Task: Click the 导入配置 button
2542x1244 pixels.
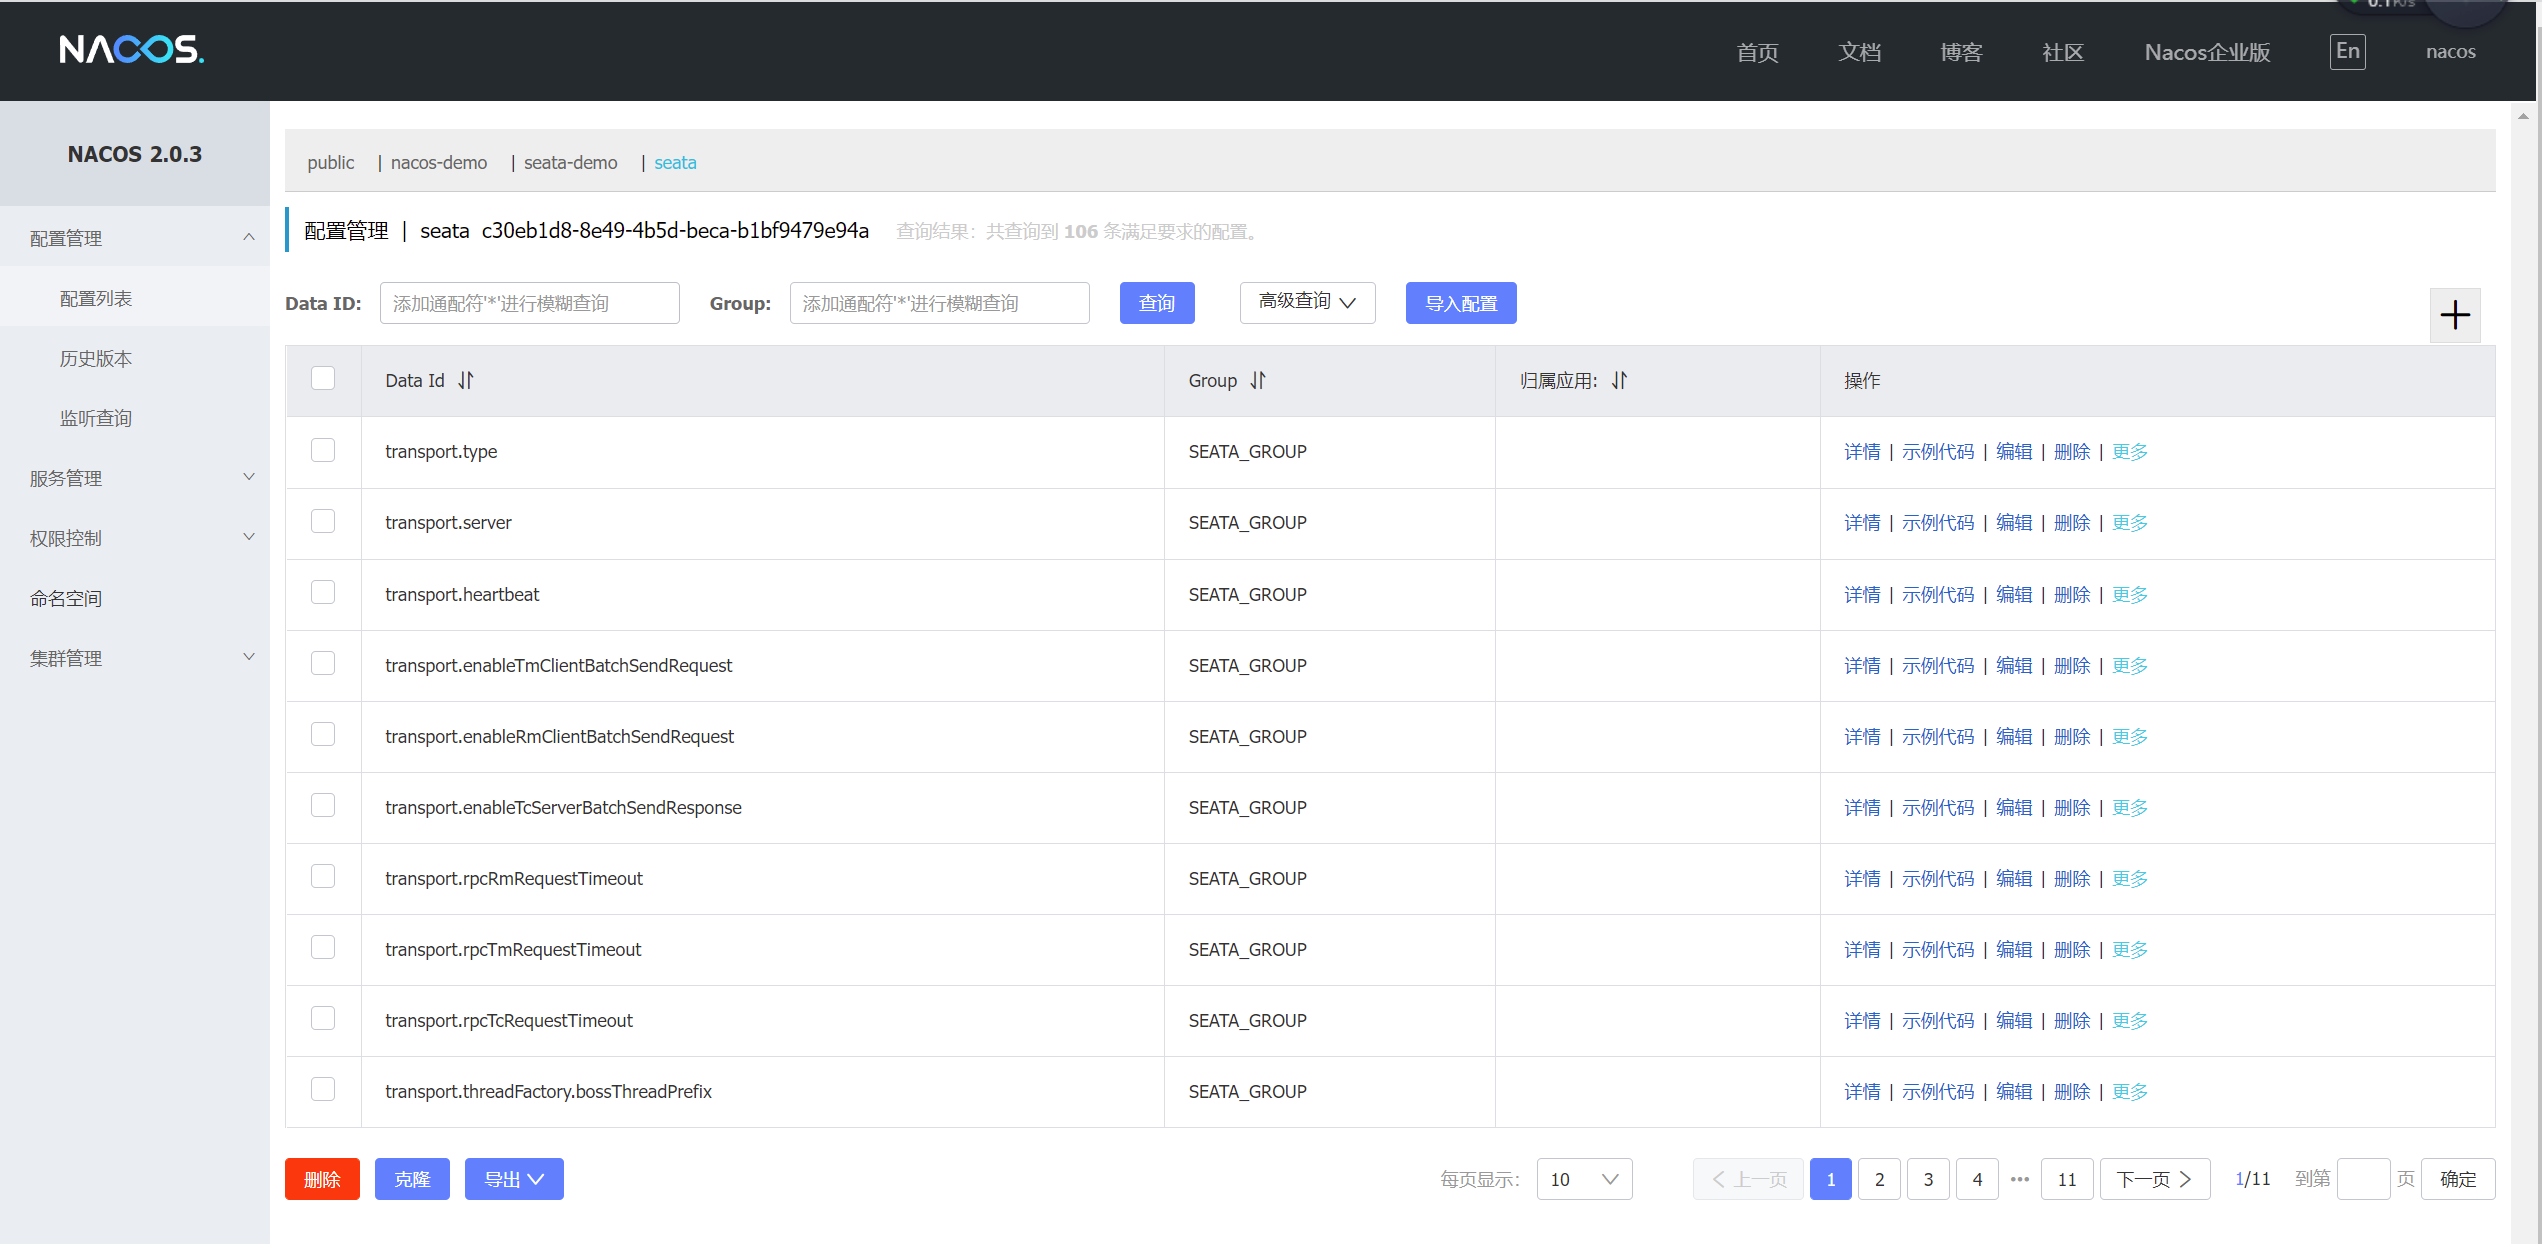Action: [x=1460, y=303]
